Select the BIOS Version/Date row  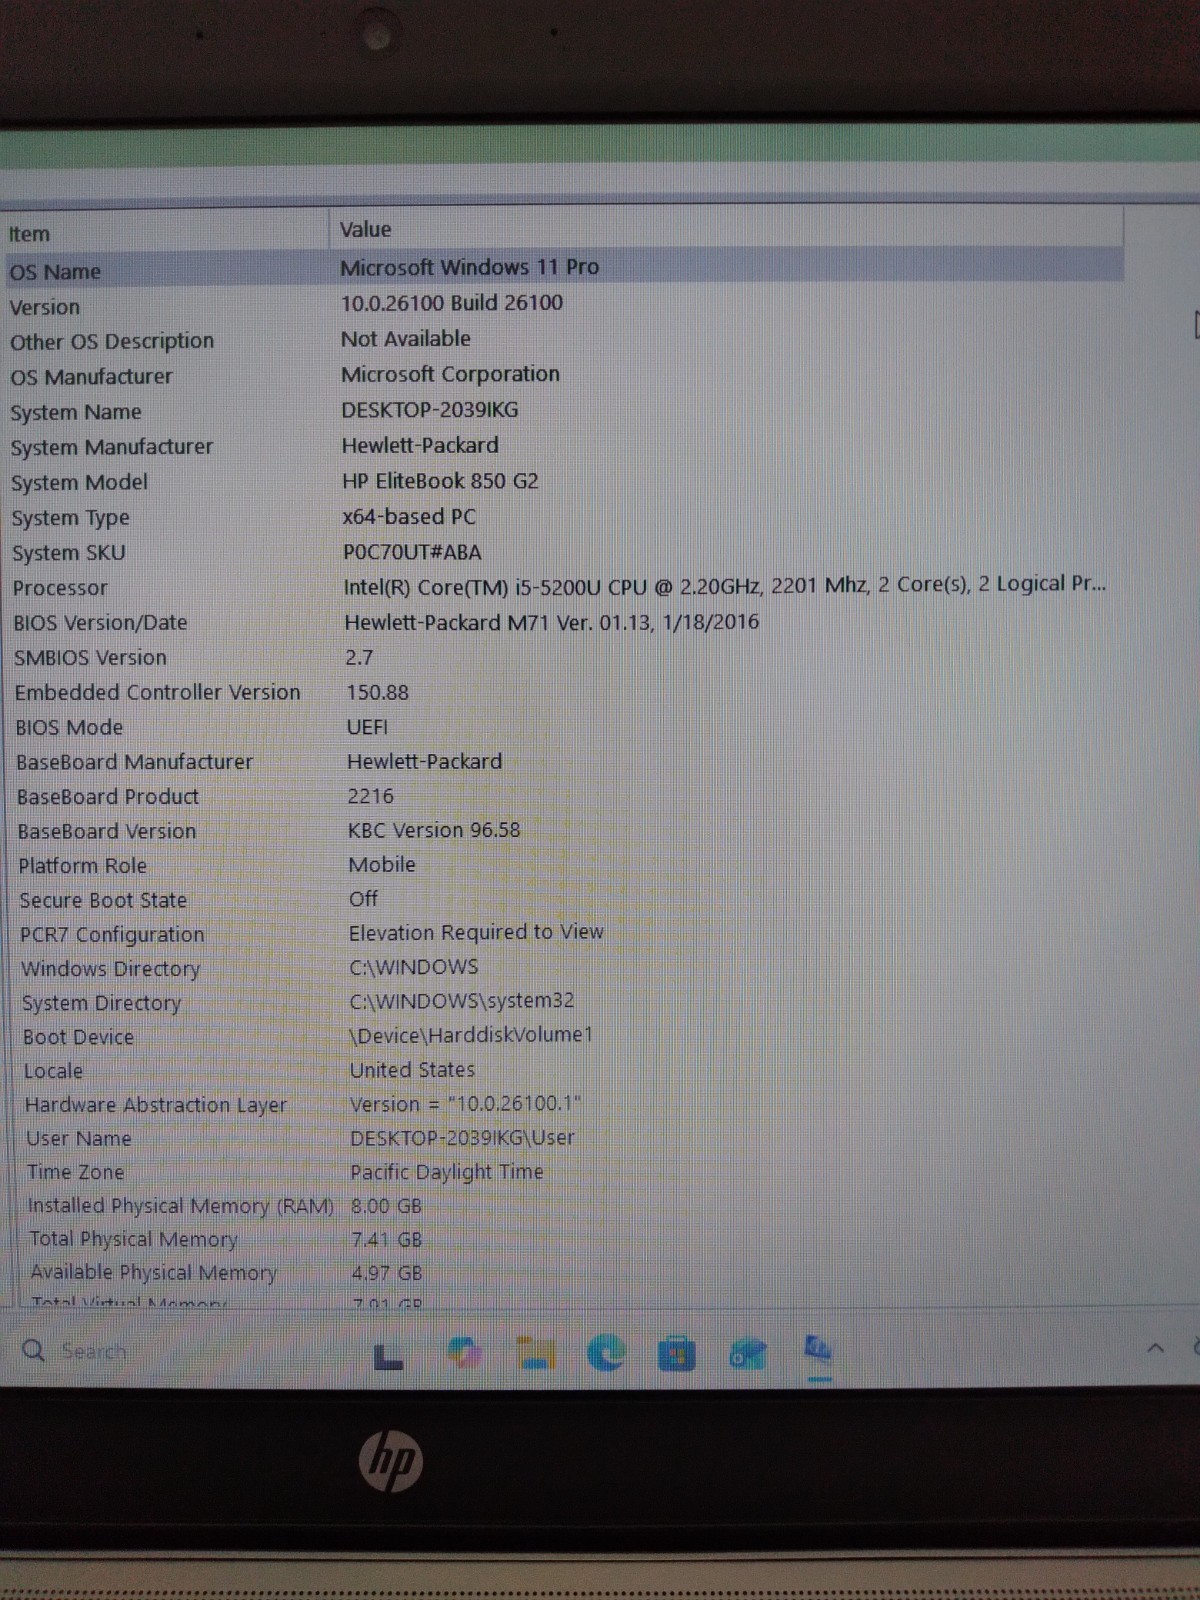[562, 622]
